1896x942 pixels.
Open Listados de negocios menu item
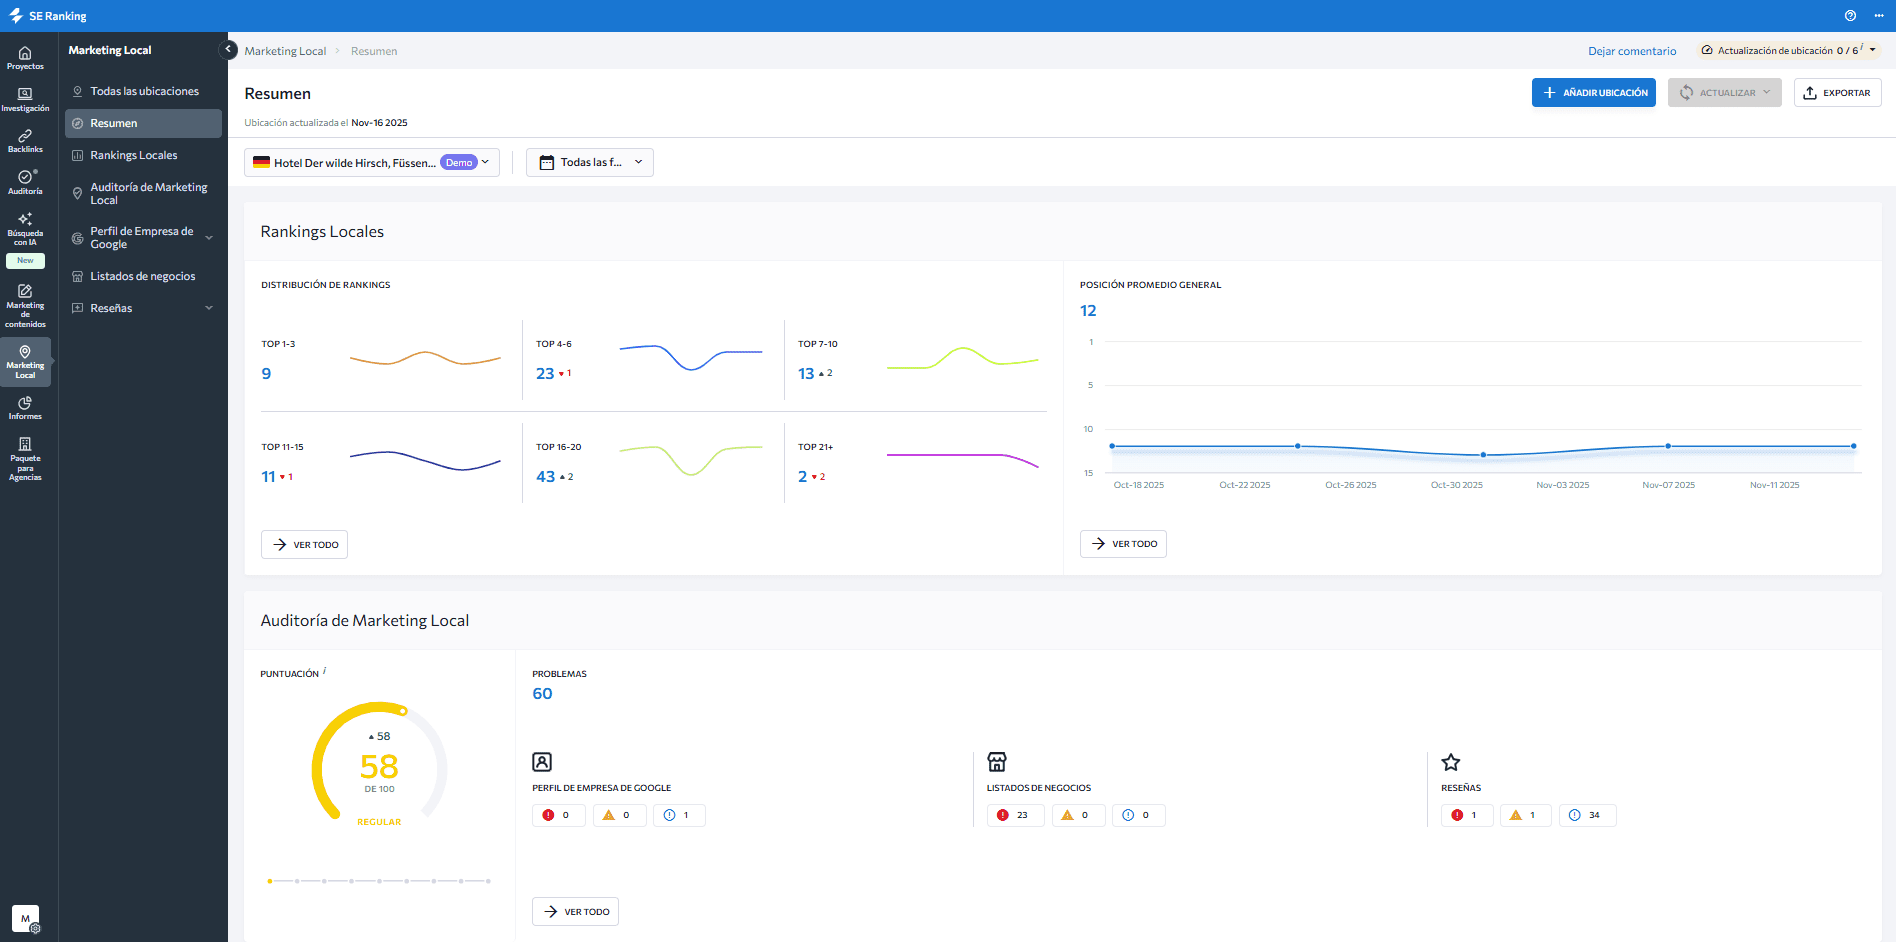[x=142, y=276]
